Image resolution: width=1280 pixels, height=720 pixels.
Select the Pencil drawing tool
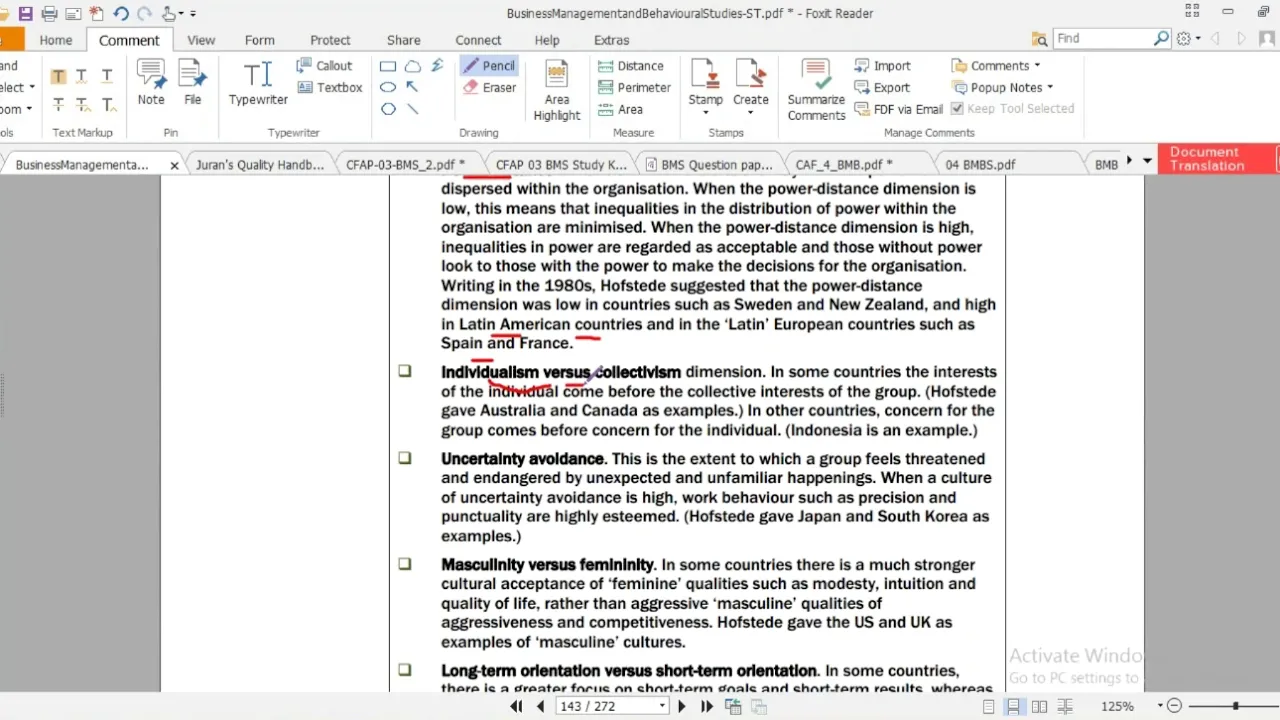(489, 66)
